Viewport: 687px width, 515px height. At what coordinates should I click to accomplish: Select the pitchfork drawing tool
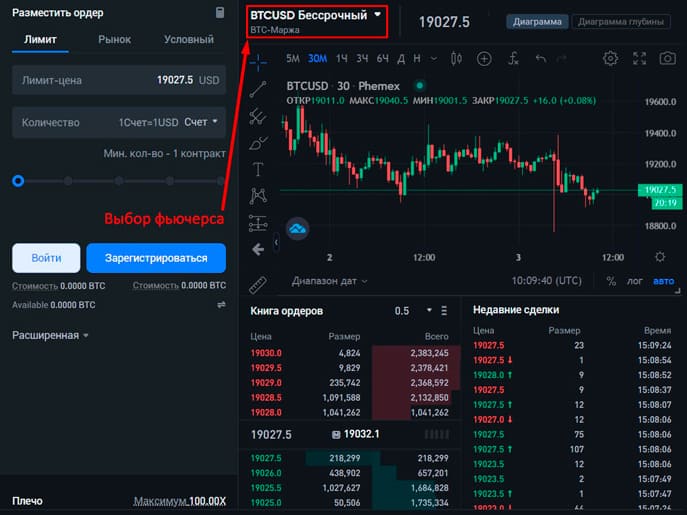(258, 116)
